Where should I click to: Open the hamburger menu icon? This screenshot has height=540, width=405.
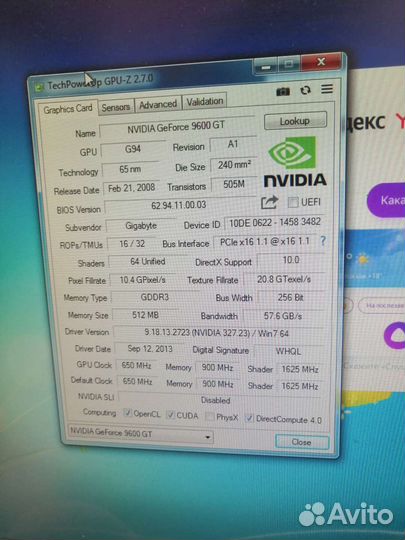327,89
